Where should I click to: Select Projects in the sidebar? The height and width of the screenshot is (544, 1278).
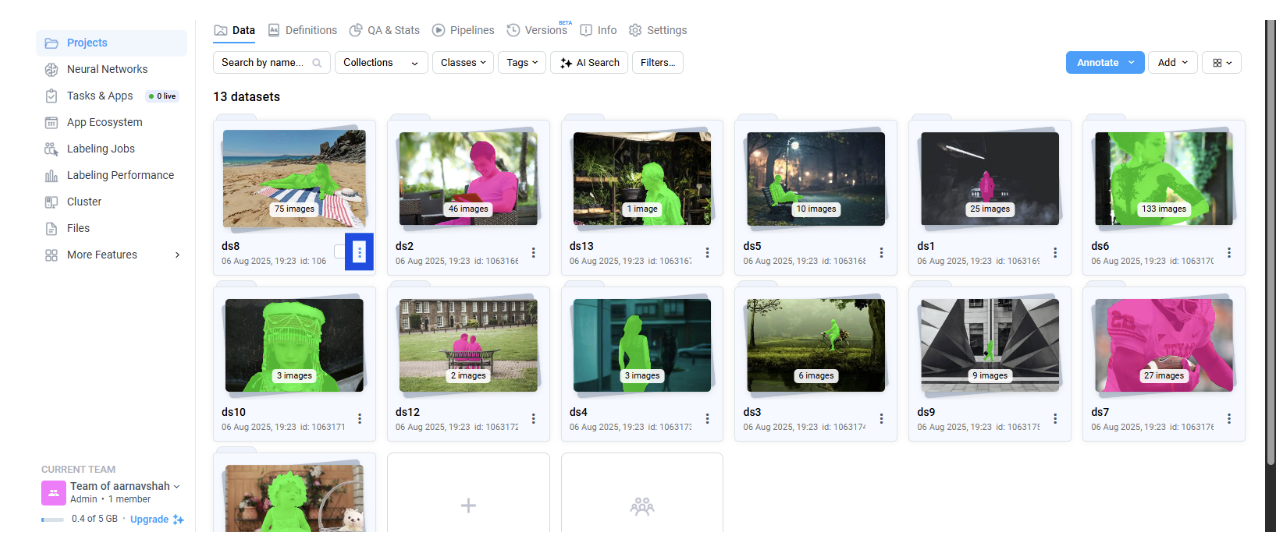click(x=112, y=43)
